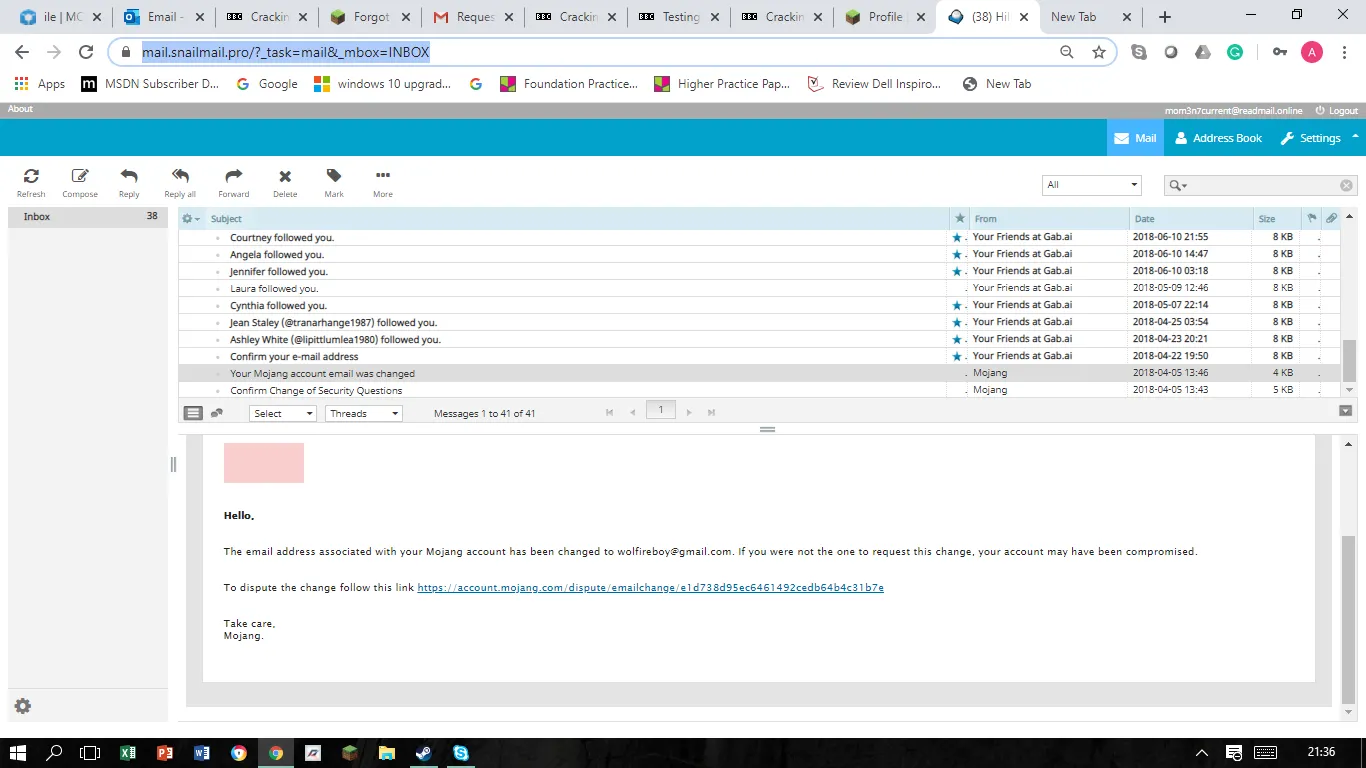The image size is (1366, 768).
Task: Open the 'All' filter dropdown
Action: (x=1091, y=185)
